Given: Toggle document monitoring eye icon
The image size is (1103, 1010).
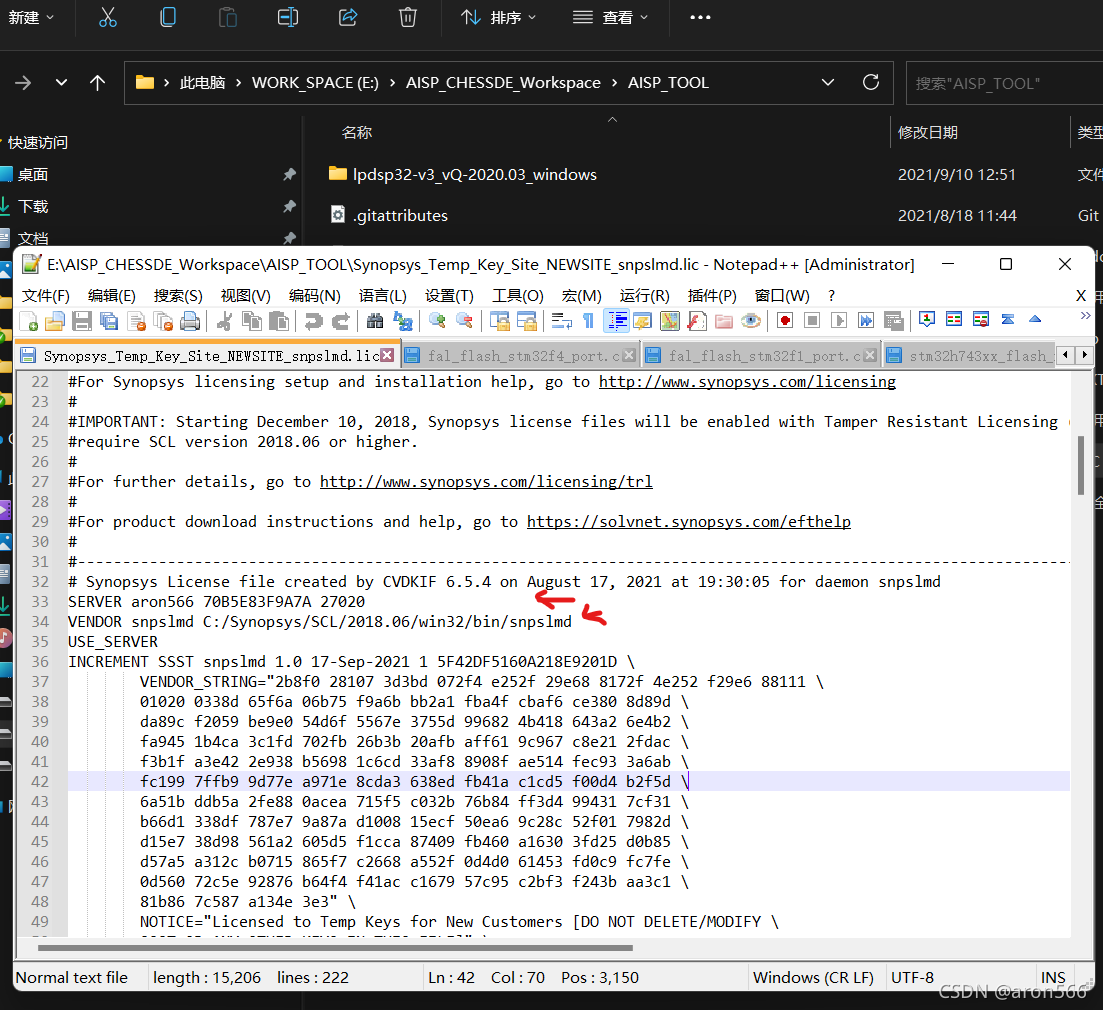Looking at the screenshot, I should click(x=751, y=321).
